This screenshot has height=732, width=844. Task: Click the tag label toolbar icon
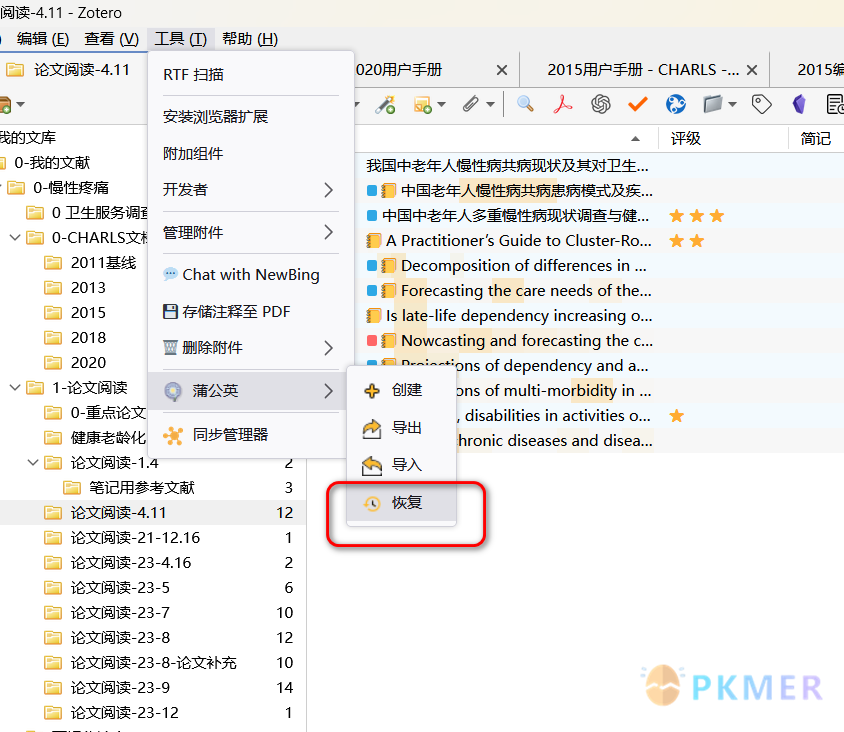coord(761,104)
